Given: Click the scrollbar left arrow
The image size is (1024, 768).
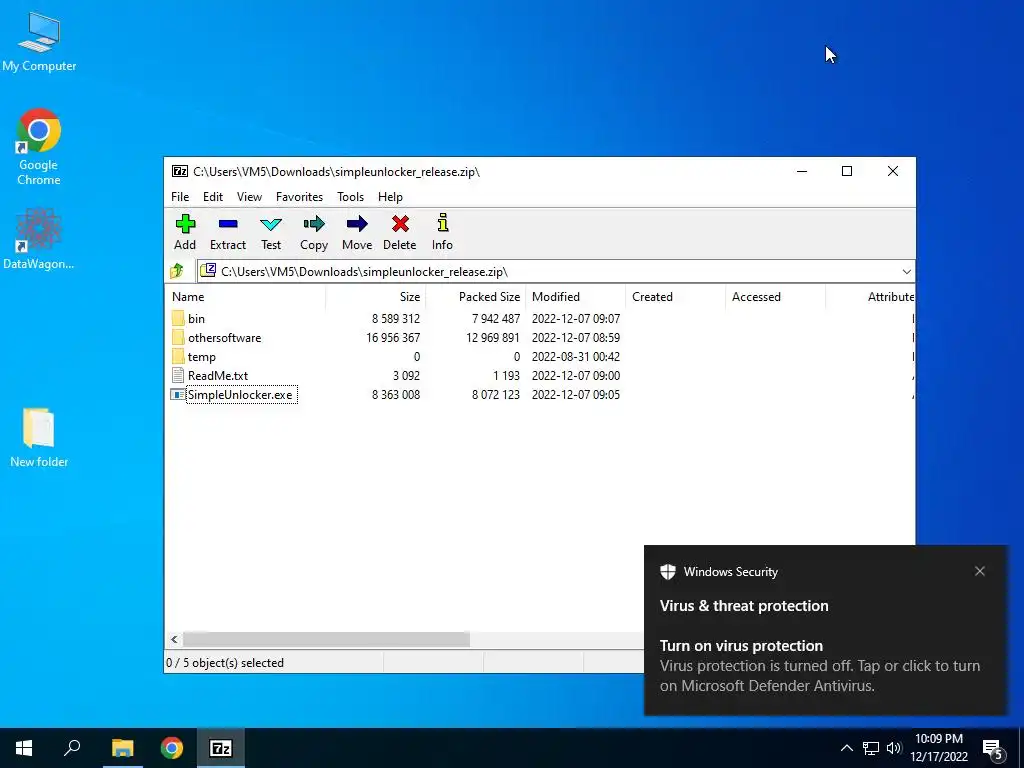Looking at the screenshot, I should (x=174, y=639).
